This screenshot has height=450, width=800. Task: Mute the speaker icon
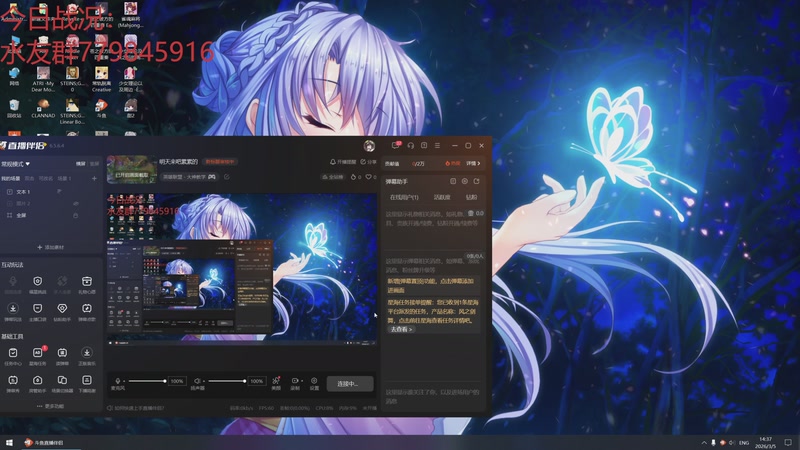pos(197,381)
